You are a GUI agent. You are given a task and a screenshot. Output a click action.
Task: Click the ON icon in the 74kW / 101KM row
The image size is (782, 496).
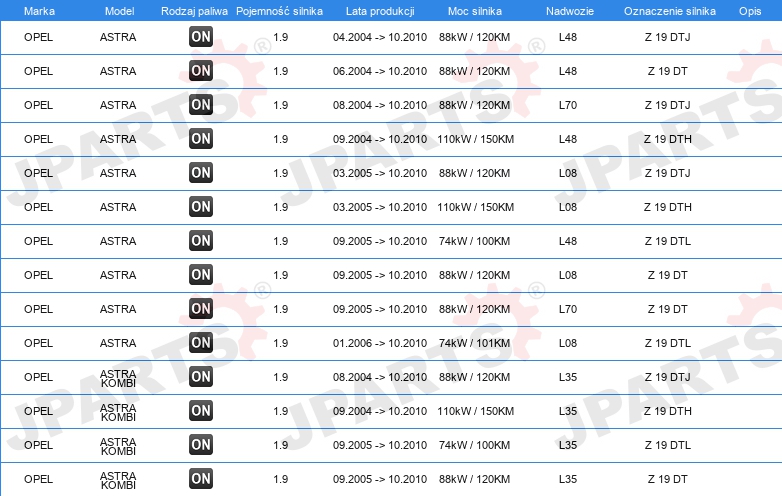(201, 342)
